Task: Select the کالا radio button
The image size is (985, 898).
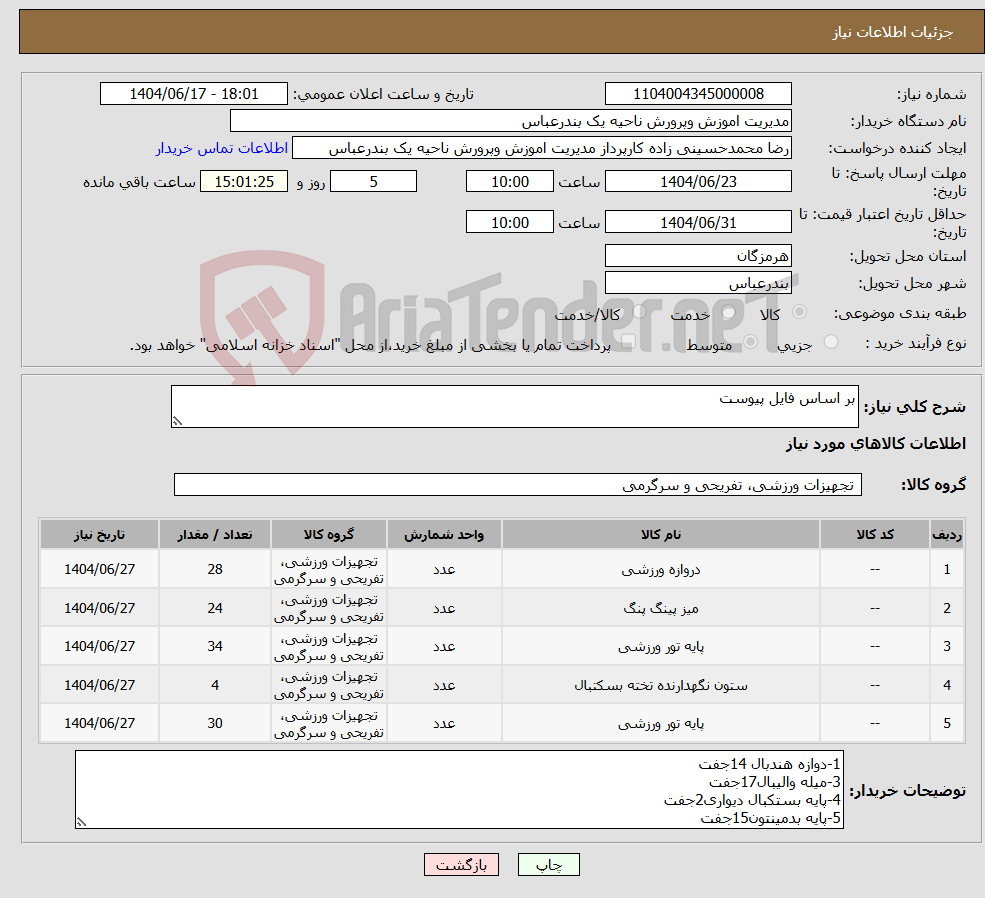Action: pos(797,312)
